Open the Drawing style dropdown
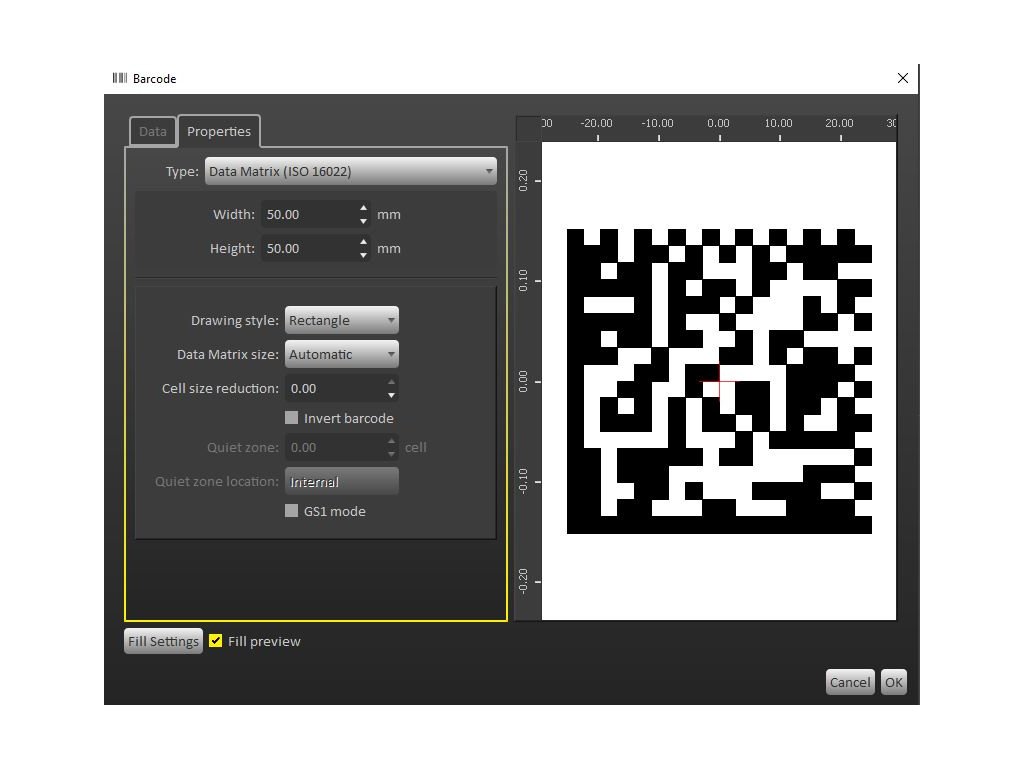Screen dimensions: 1024x768 coord(342,320)
